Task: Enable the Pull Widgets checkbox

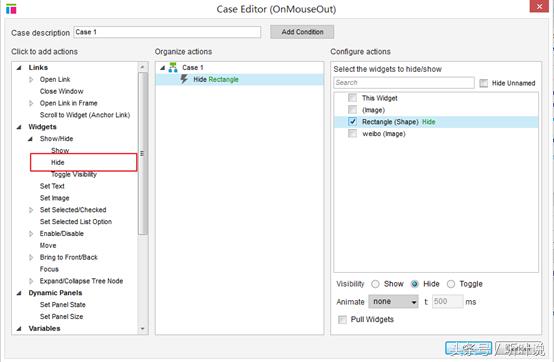Action: pos(342,320)
